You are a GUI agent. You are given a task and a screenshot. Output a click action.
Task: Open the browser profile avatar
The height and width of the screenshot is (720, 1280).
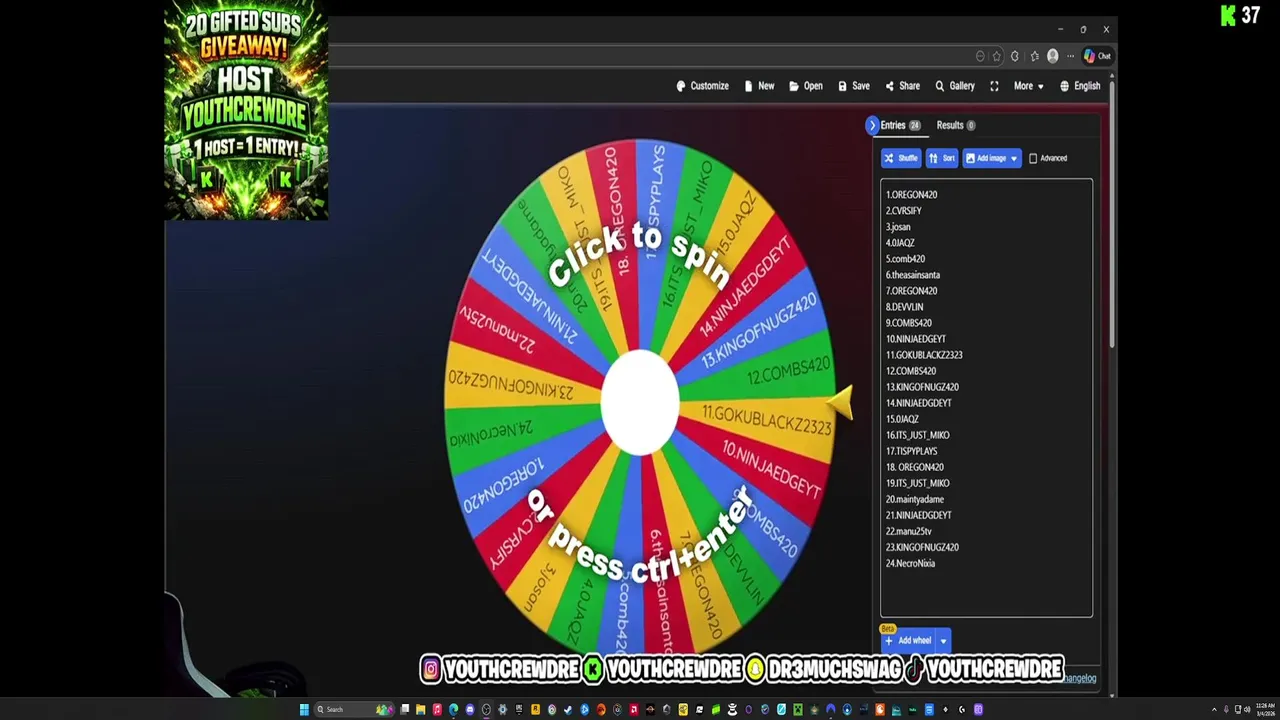point(1052,56)
